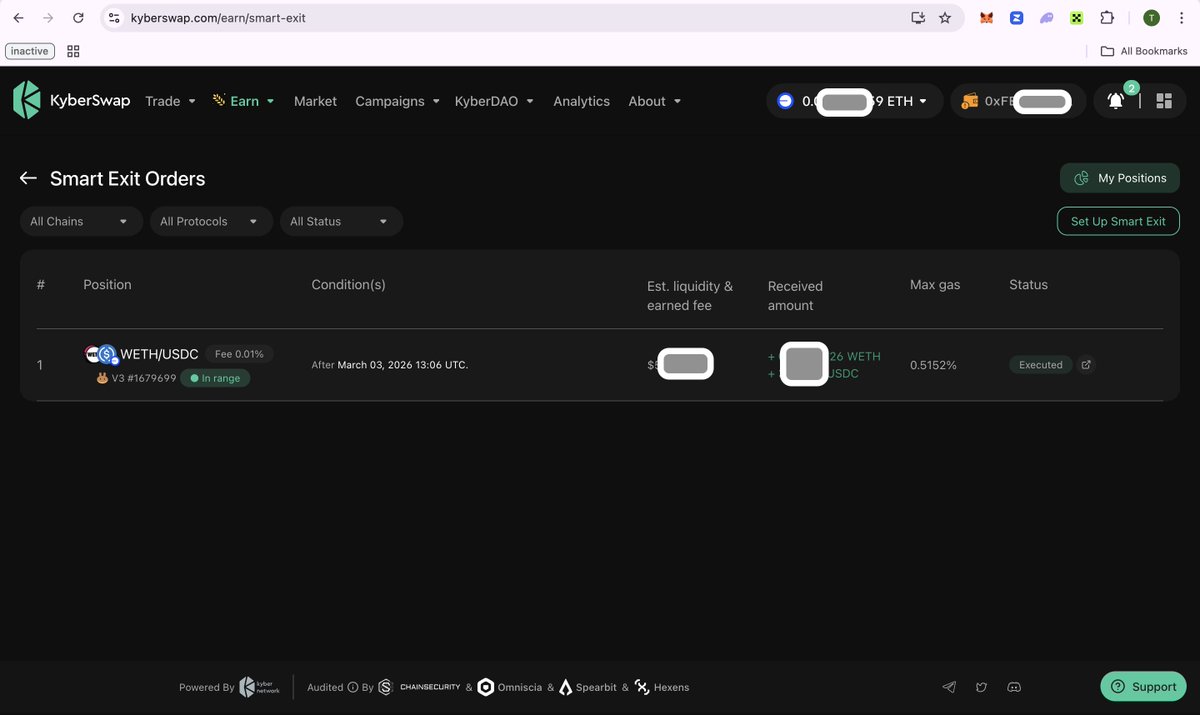Open the Chrome profile avatar

pos(1151,18)
